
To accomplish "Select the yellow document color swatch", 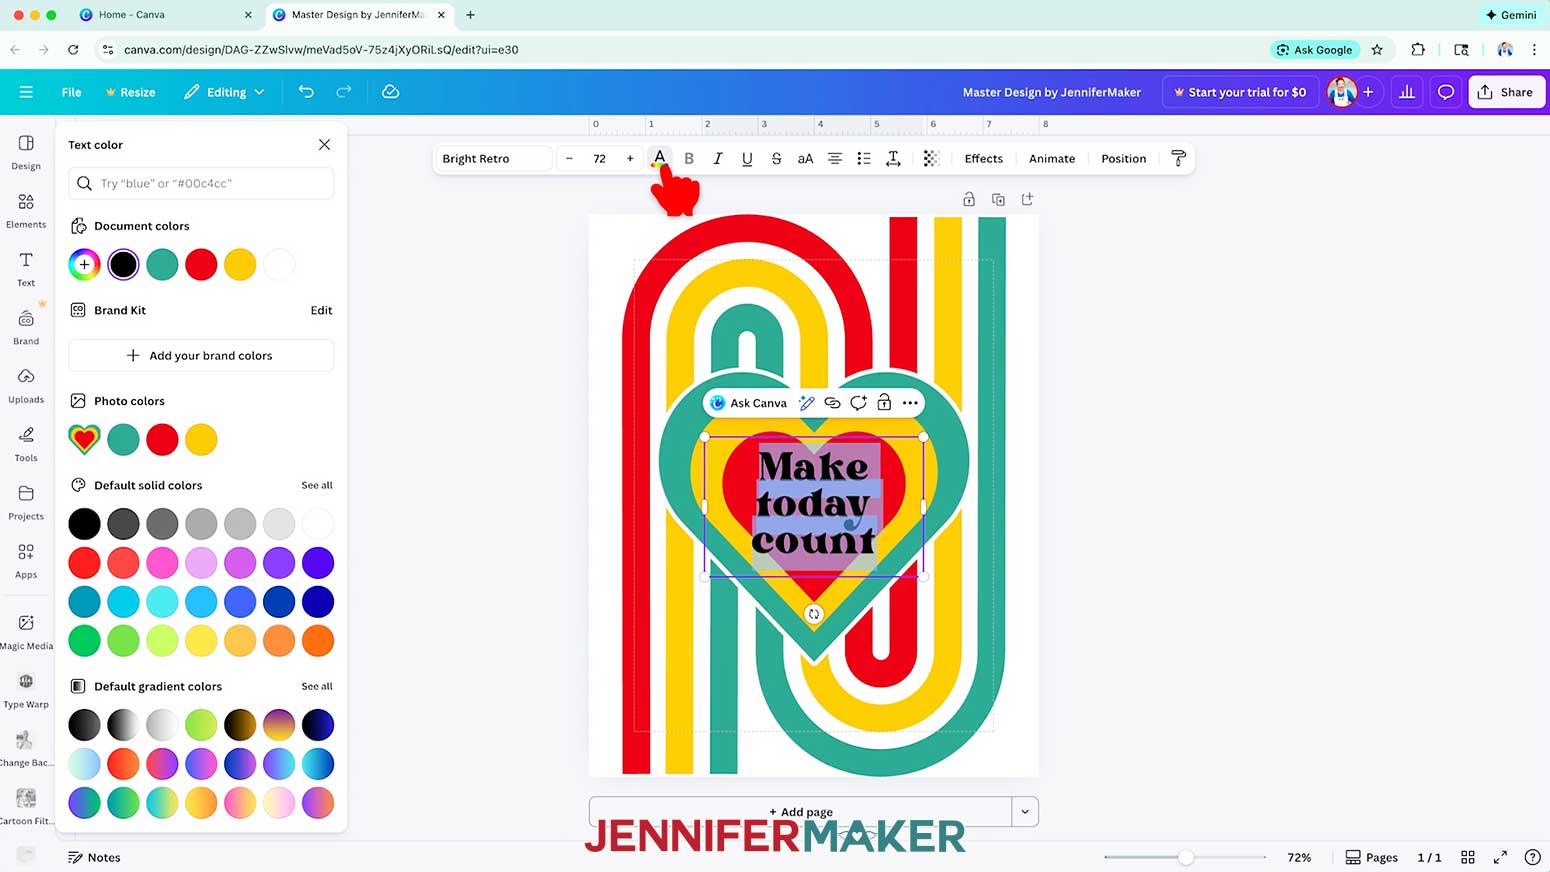I will 240,264.
